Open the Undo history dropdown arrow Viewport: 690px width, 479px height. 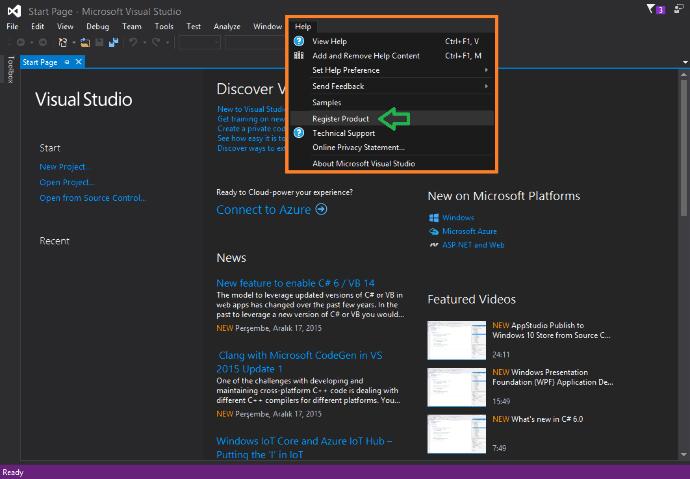point(144,43)
